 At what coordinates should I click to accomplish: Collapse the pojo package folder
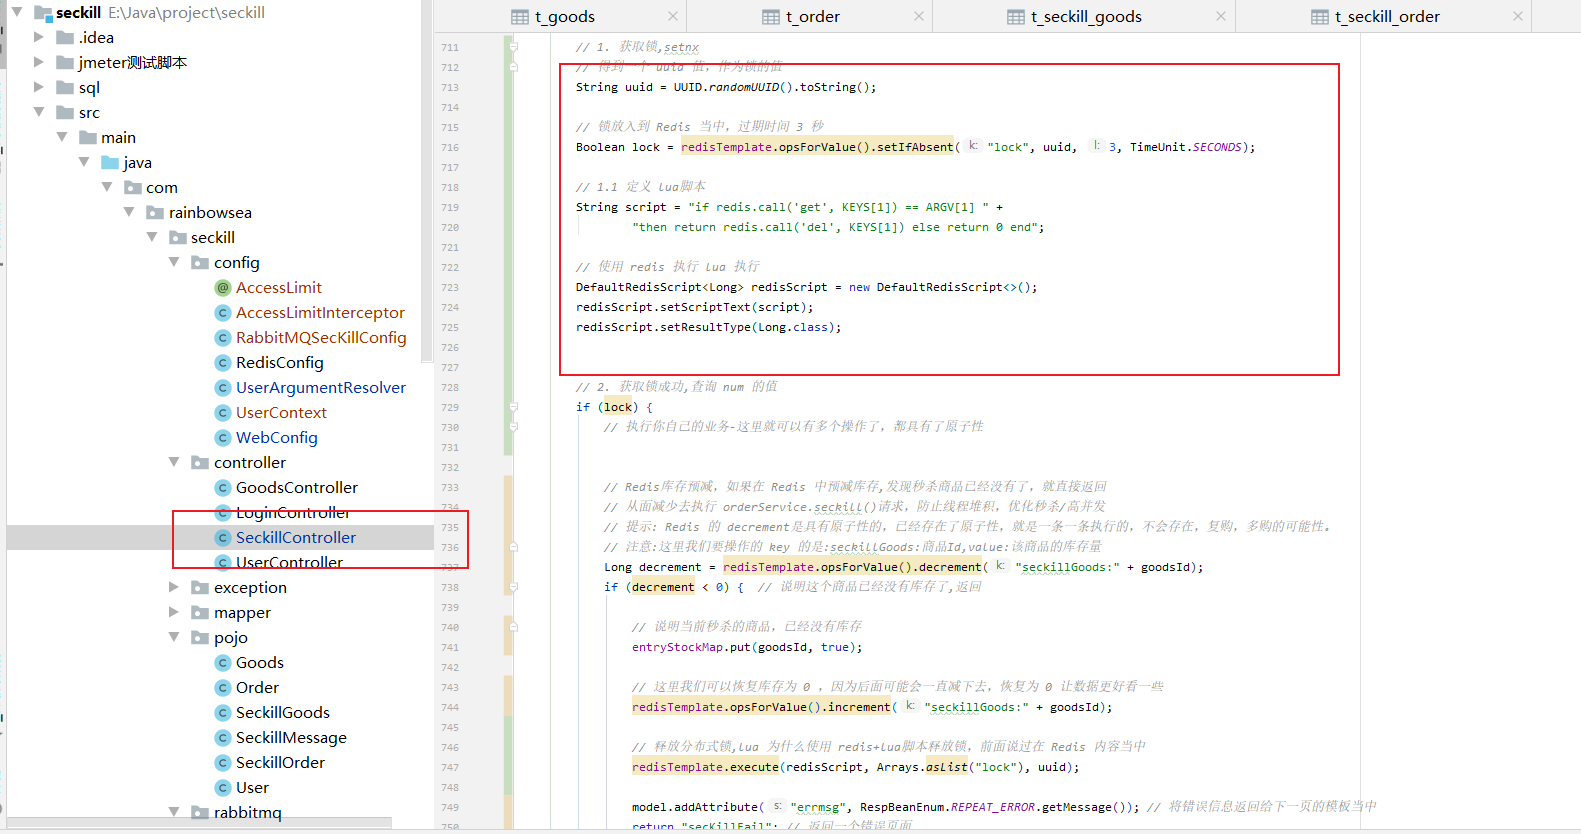[174, 637]
